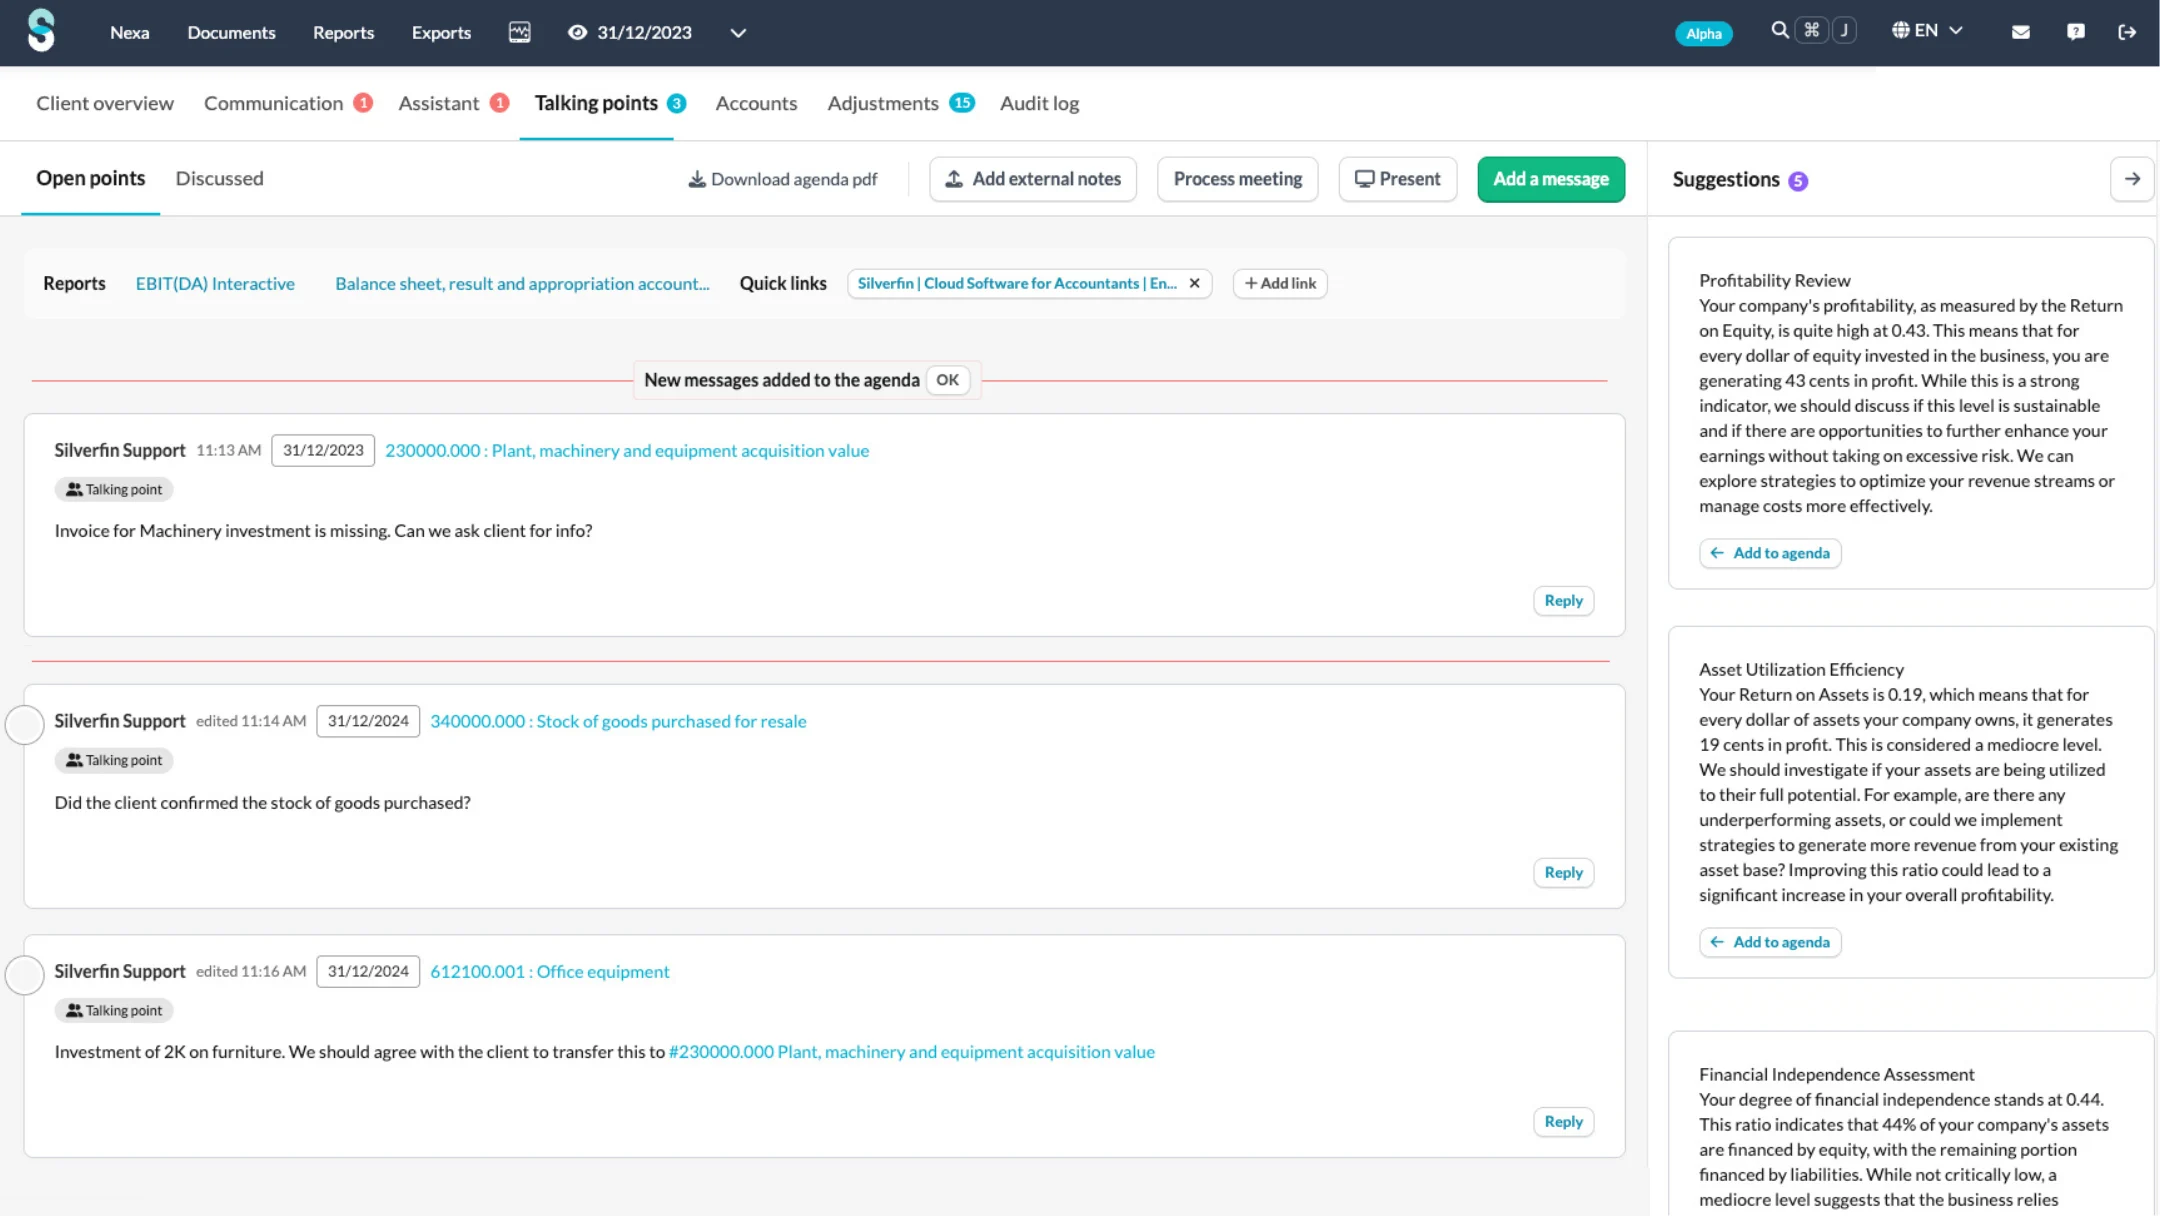Open the 31/12/2024 date selector on Stock message
2160x1216 pixels.
[368, 721]
